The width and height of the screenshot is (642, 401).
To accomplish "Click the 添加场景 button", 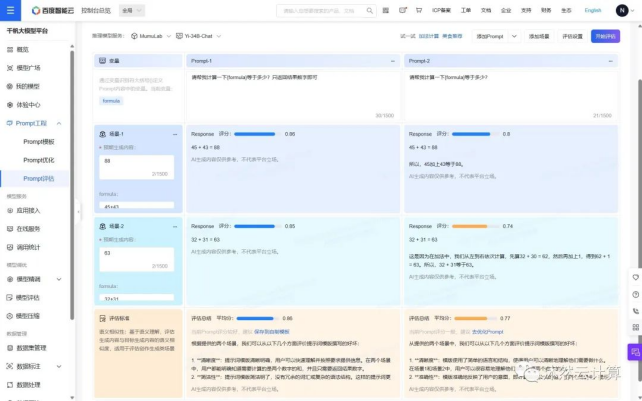I will pos(539,36).
